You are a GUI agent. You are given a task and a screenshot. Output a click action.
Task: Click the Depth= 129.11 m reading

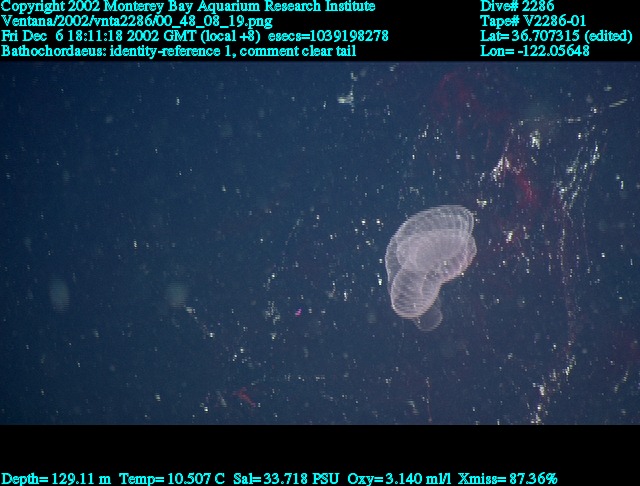56,478
